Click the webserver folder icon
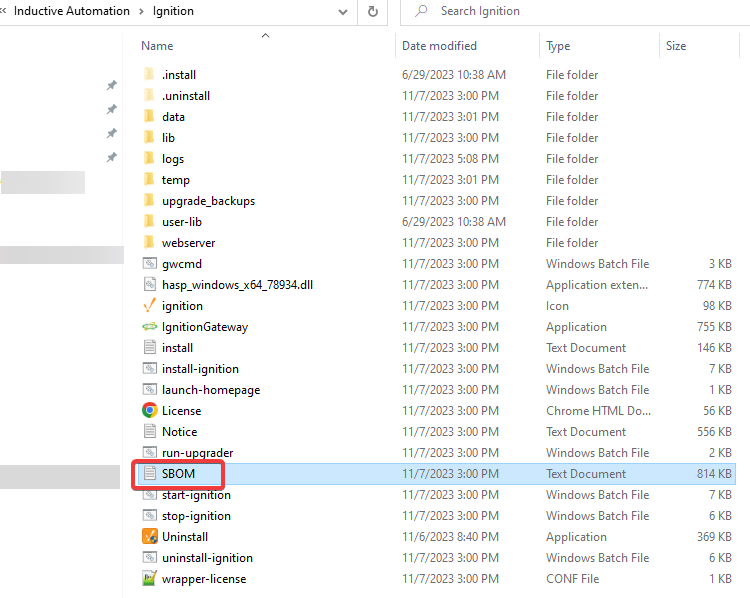 pyautogui.click(x=149, y=243)
